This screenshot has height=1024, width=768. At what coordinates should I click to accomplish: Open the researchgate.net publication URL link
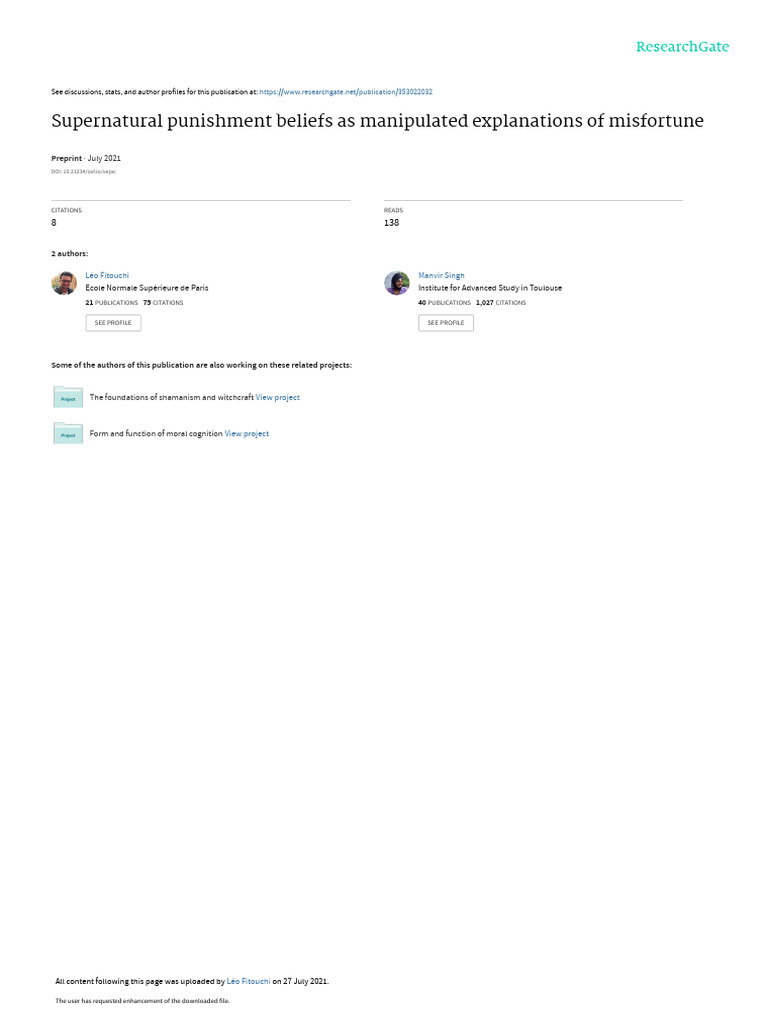click(345, 92)
